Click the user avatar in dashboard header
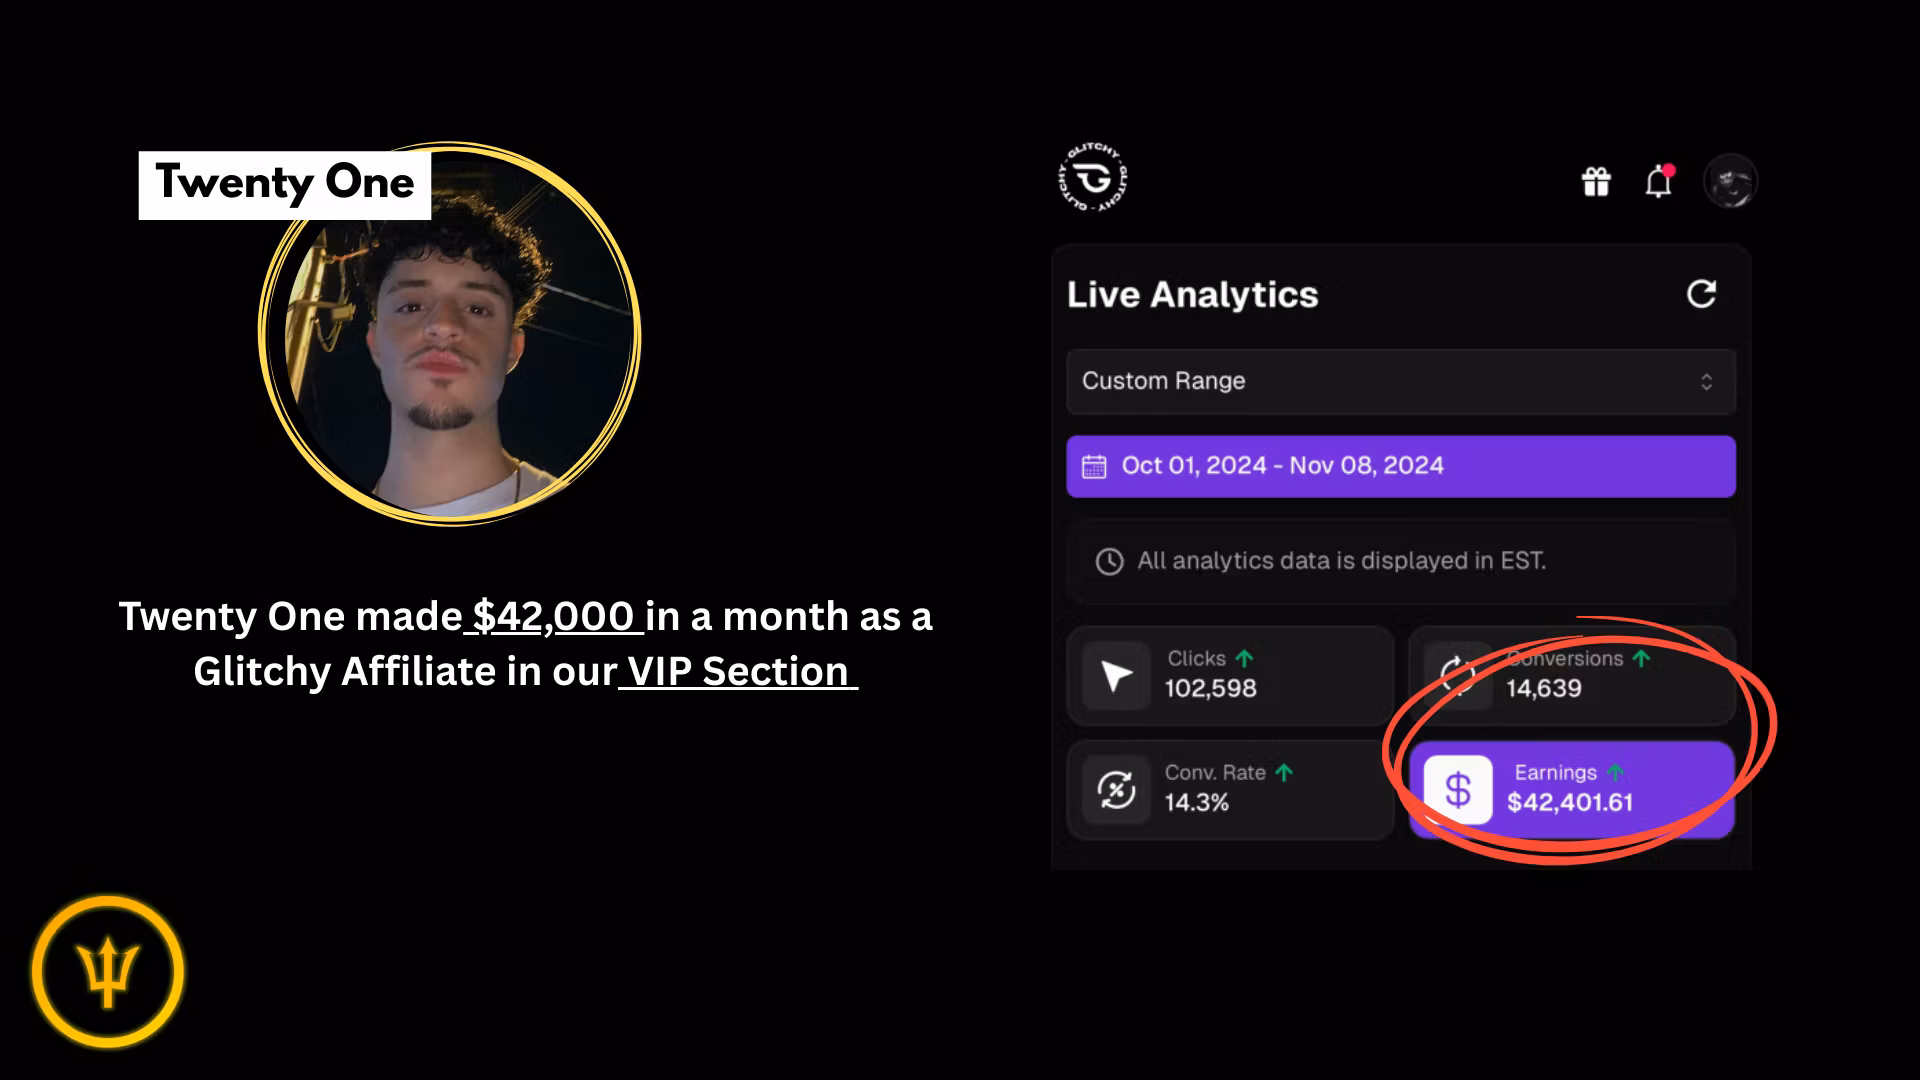This screenshot has width=1920, height=1080. tap(1730, 182)
